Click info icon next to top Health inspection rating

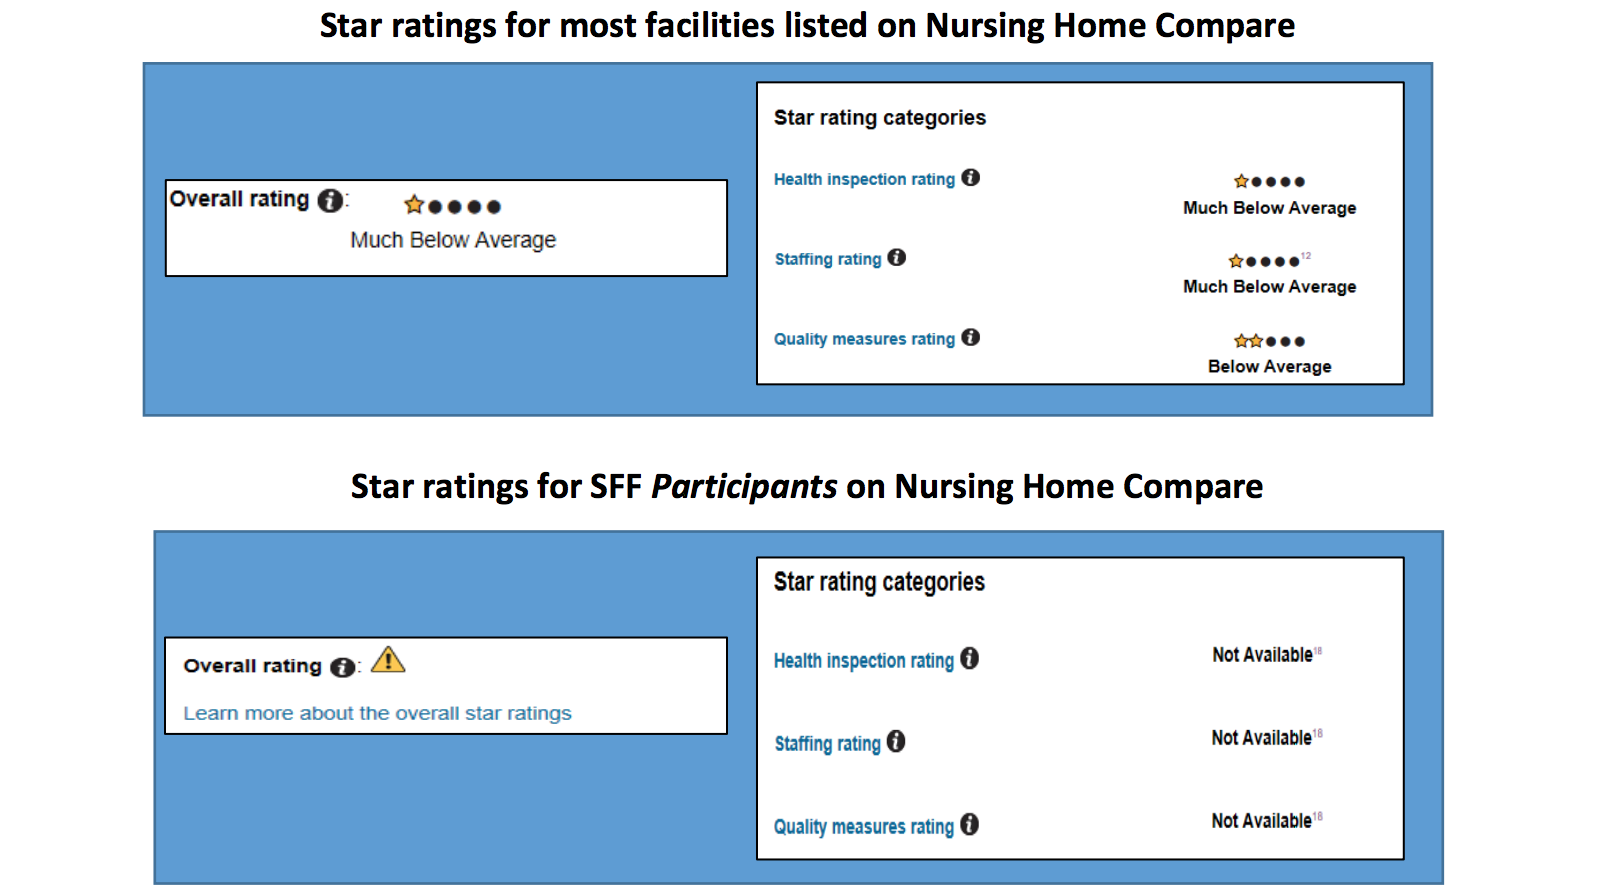[971, 177]
